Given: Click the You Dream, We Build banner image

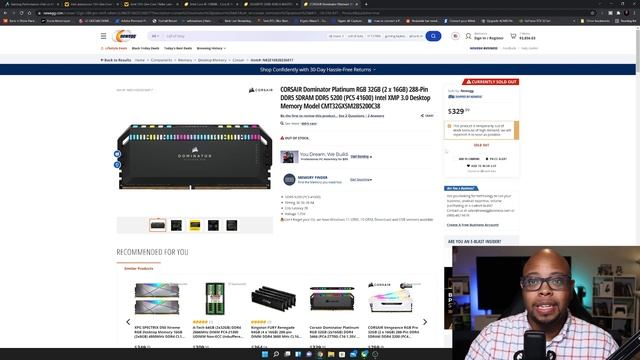Looking at the screenshot, I should click(x=289, y=157).
